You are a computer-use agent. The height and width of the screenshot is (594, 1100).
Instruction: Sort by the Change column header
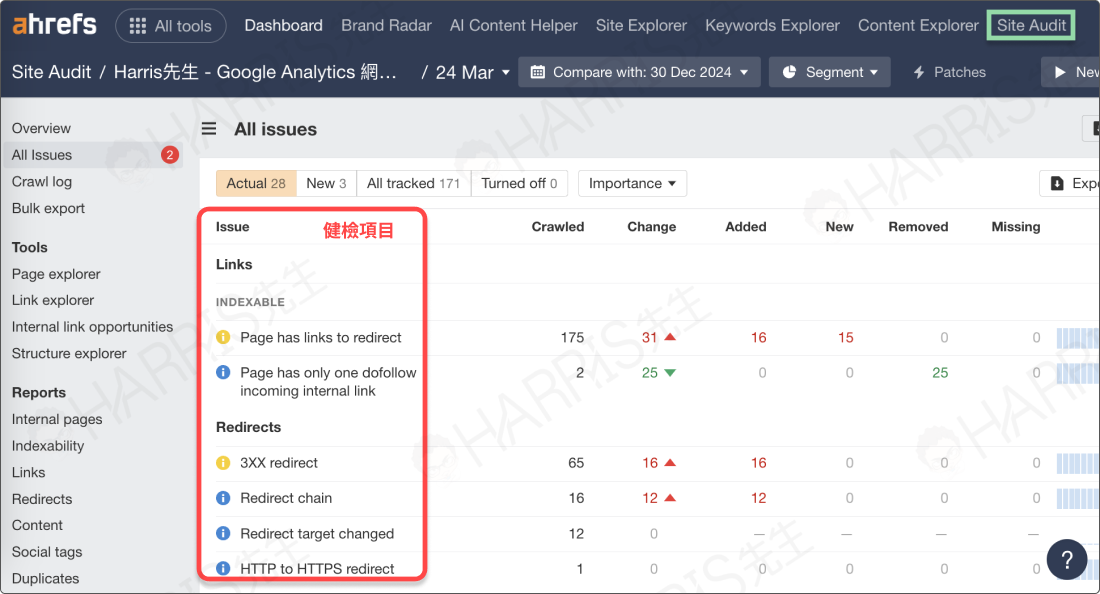click(x=651, y=227)
